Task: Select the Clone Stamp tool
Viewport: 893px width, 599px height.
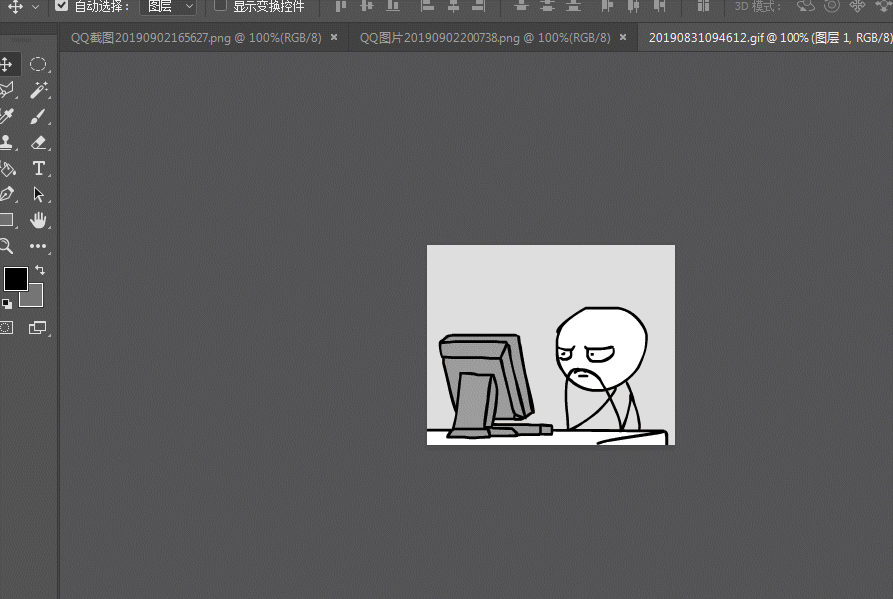Action: 7,142
